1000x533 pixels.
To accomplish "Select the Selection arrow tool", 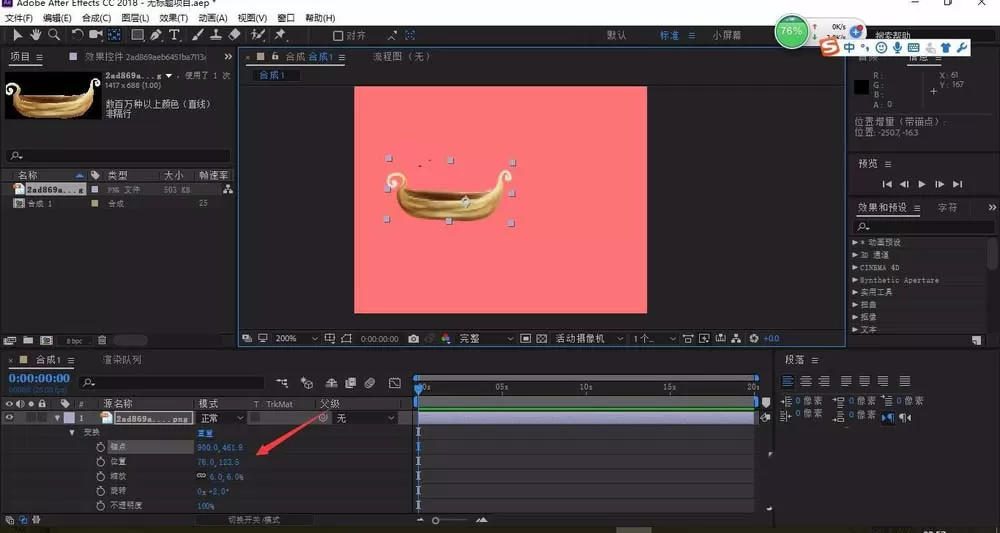I will [18, 35].
